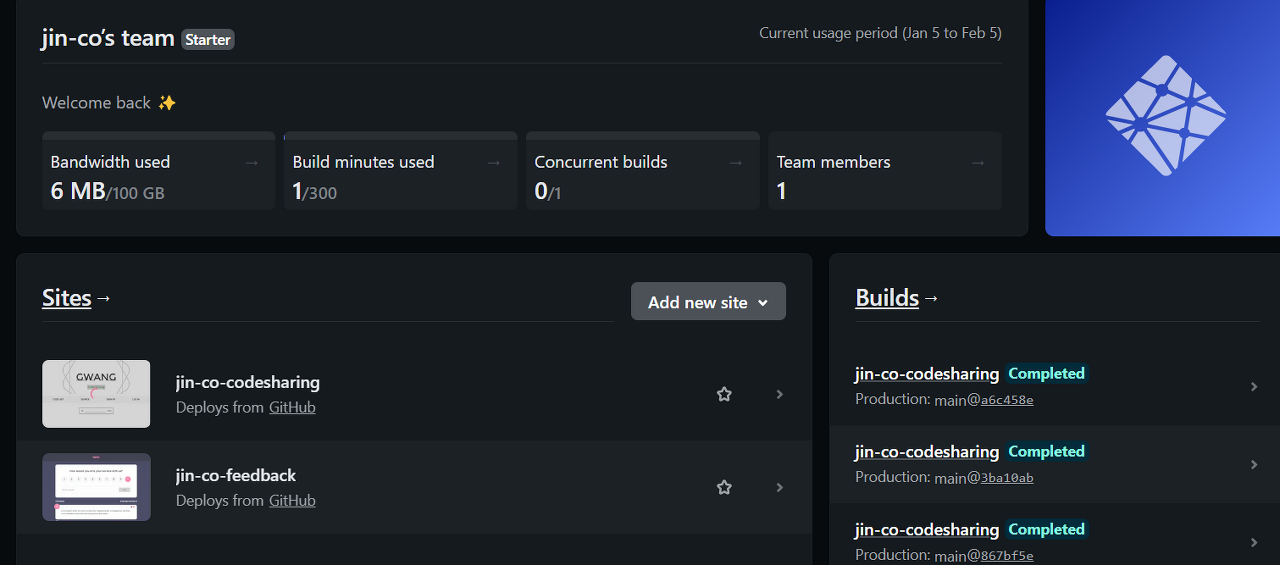This screenshot has width=1280, height=565.
Task: Open commit 867bf5e link
Action: click(x=1007, y=555)
